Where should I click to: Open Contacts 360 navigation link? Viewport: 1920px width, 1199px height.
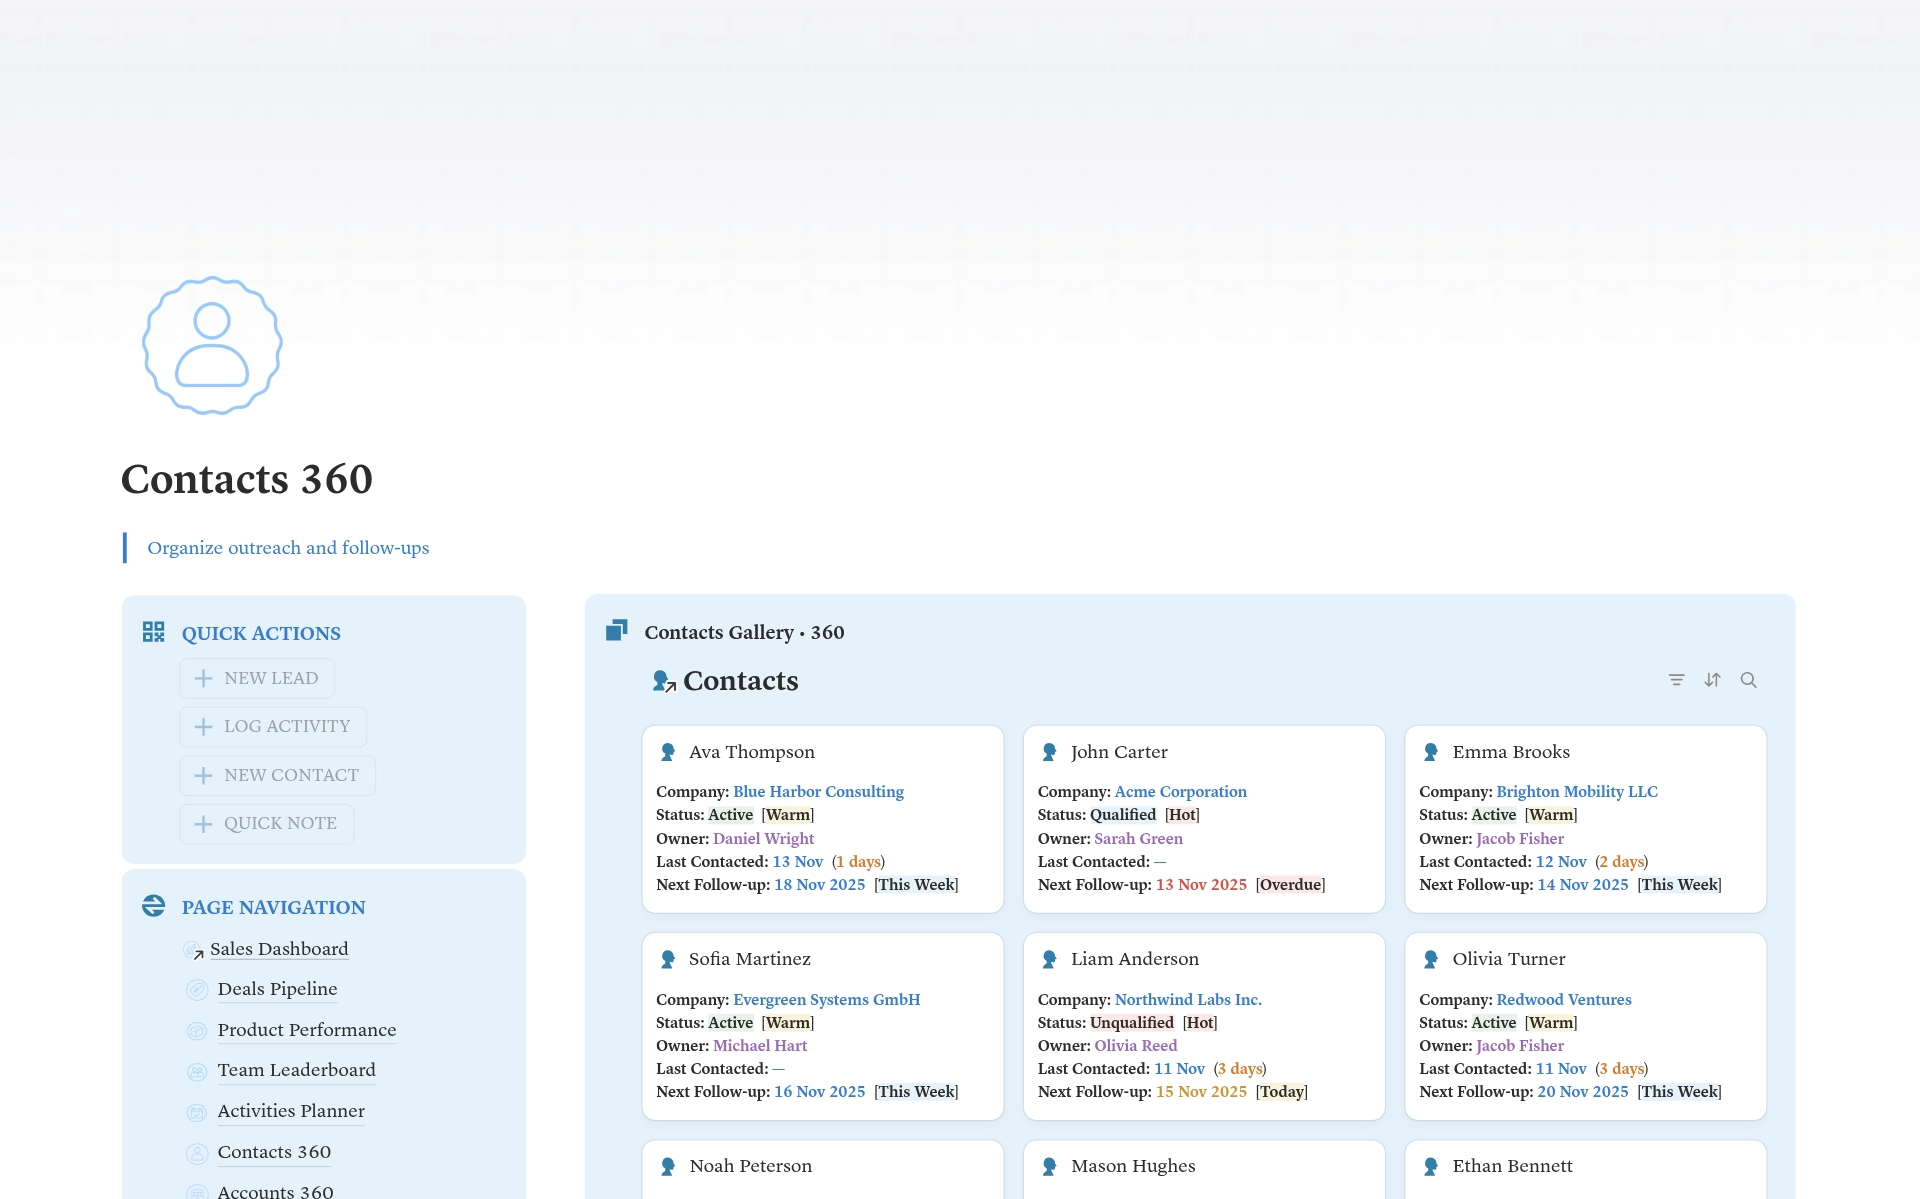pos(274,1152)
